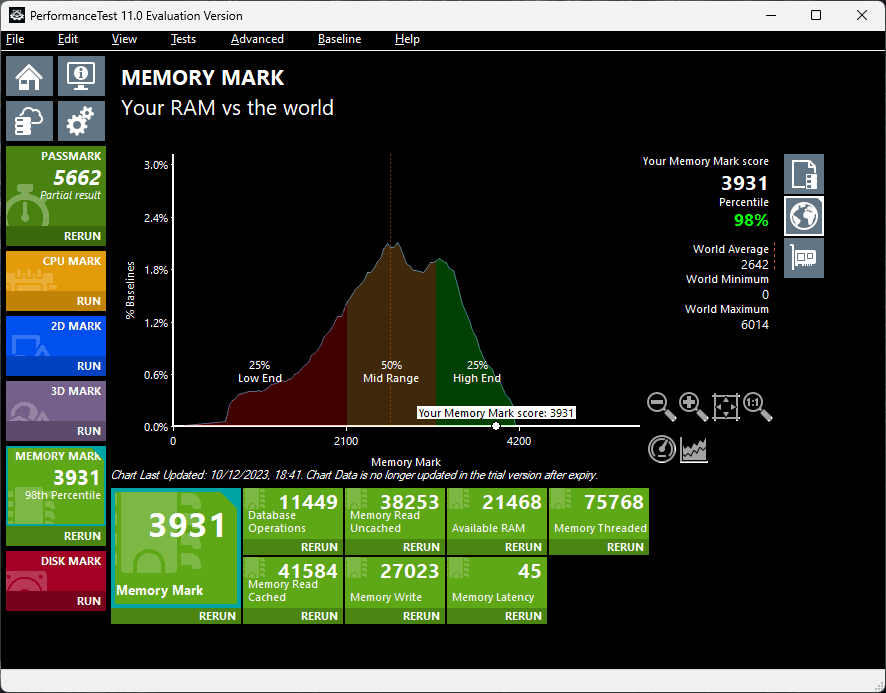Open the settings gear icon

point(80,120)
